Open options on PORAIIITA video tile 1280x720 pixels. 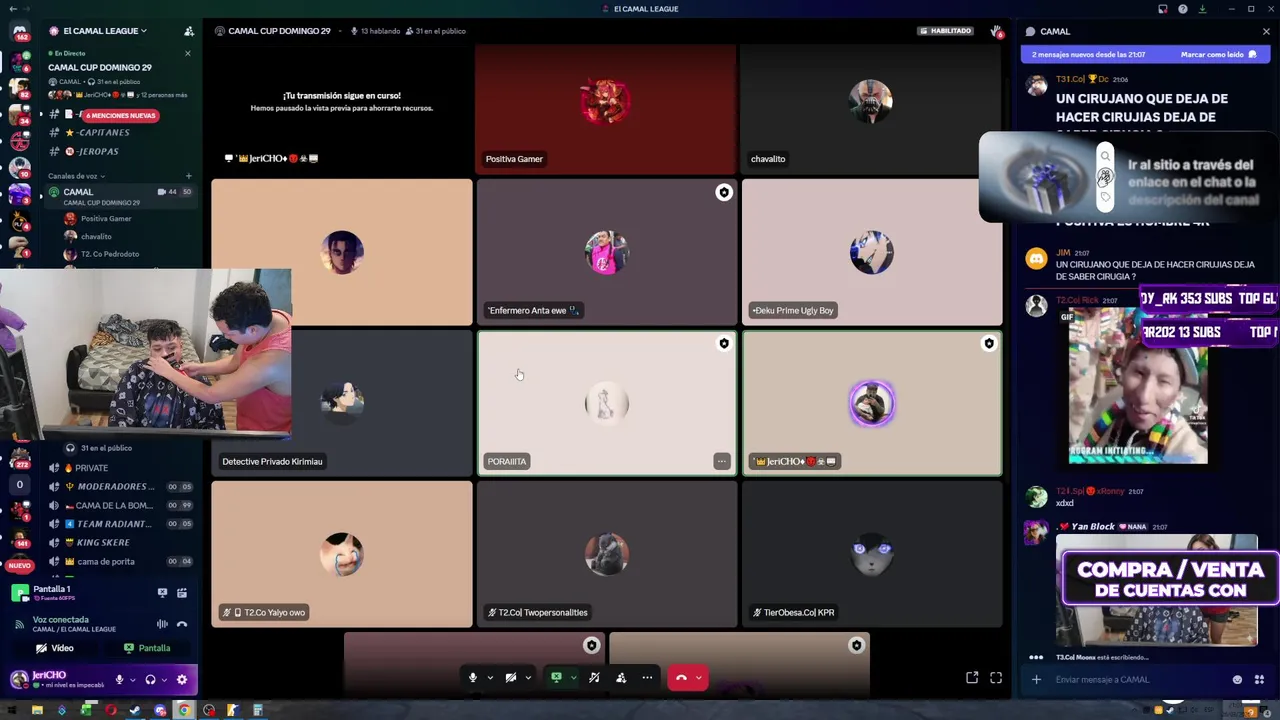[x=721, y=461]
